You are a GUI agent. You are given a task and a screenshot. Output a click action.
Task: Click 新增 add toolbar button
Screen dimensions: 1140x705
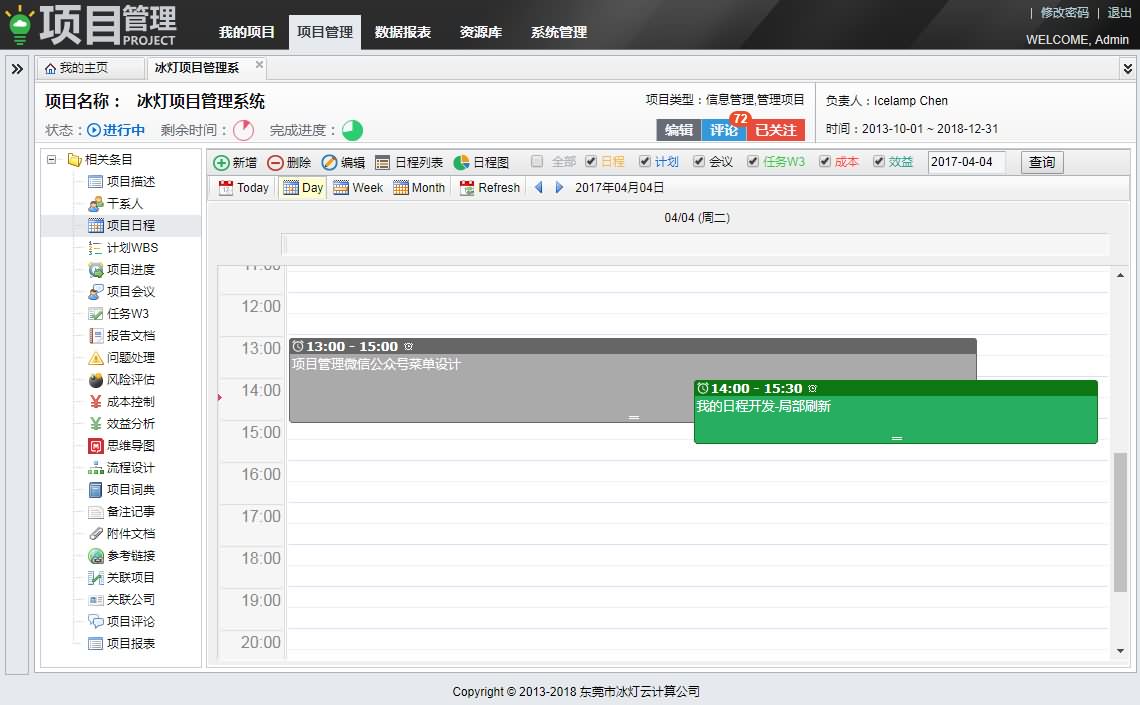pos(235,162)
